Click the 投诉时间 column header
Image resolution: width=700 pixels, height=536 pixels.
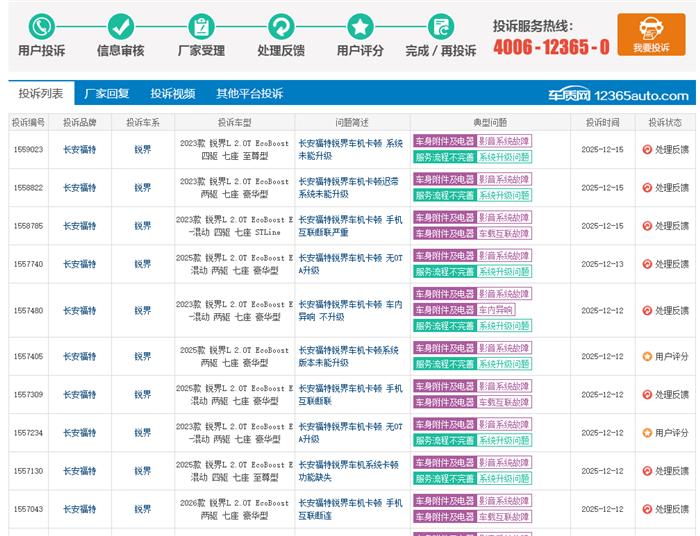pos(602,122)
